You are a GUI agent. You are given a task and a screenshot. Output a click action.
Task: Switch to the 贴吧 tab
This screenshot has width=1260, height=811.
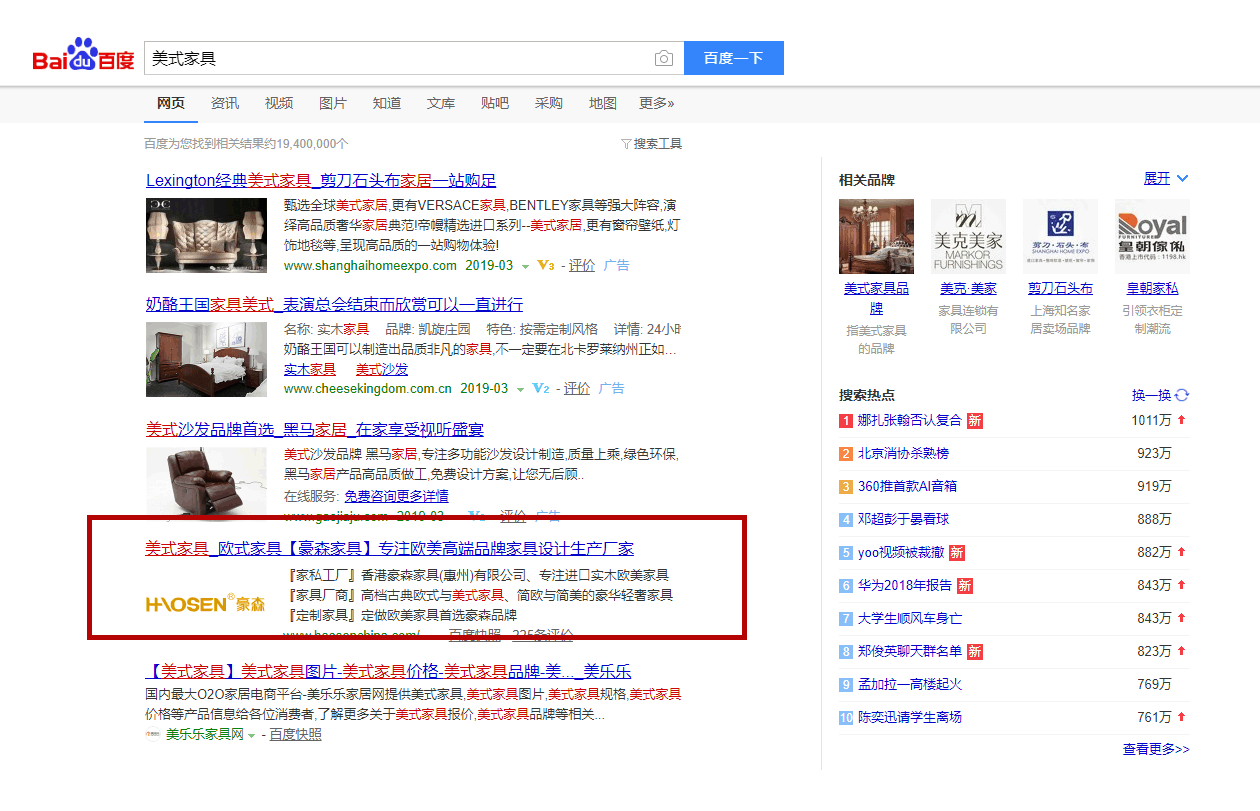(495, 103)
